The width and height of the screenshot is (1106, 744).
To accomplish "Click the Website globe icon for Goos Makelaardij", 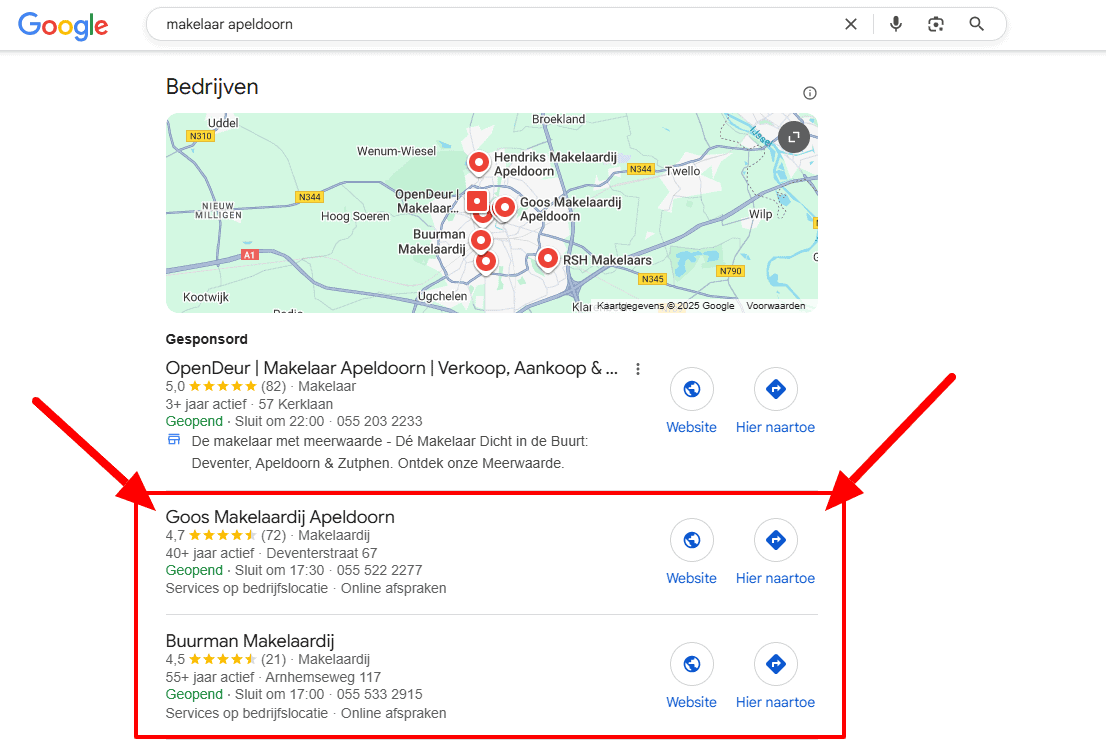I will [x=691, y=539].
